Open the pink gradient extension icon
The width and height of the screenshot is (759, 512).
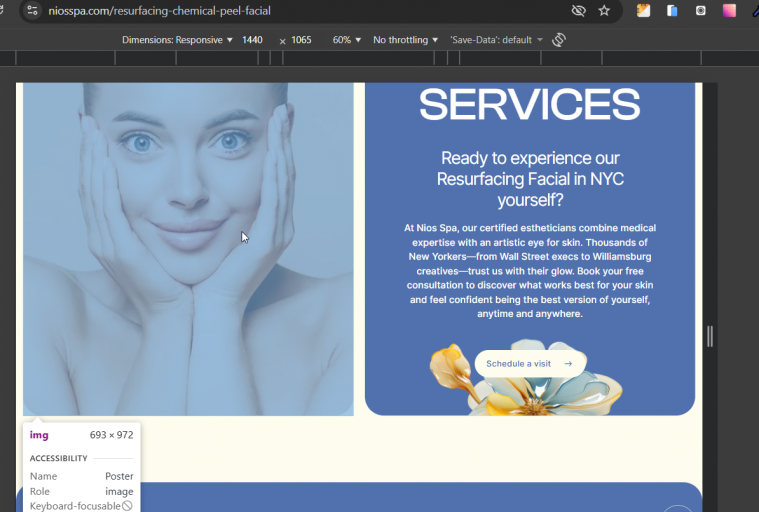[x=729, y=10]
